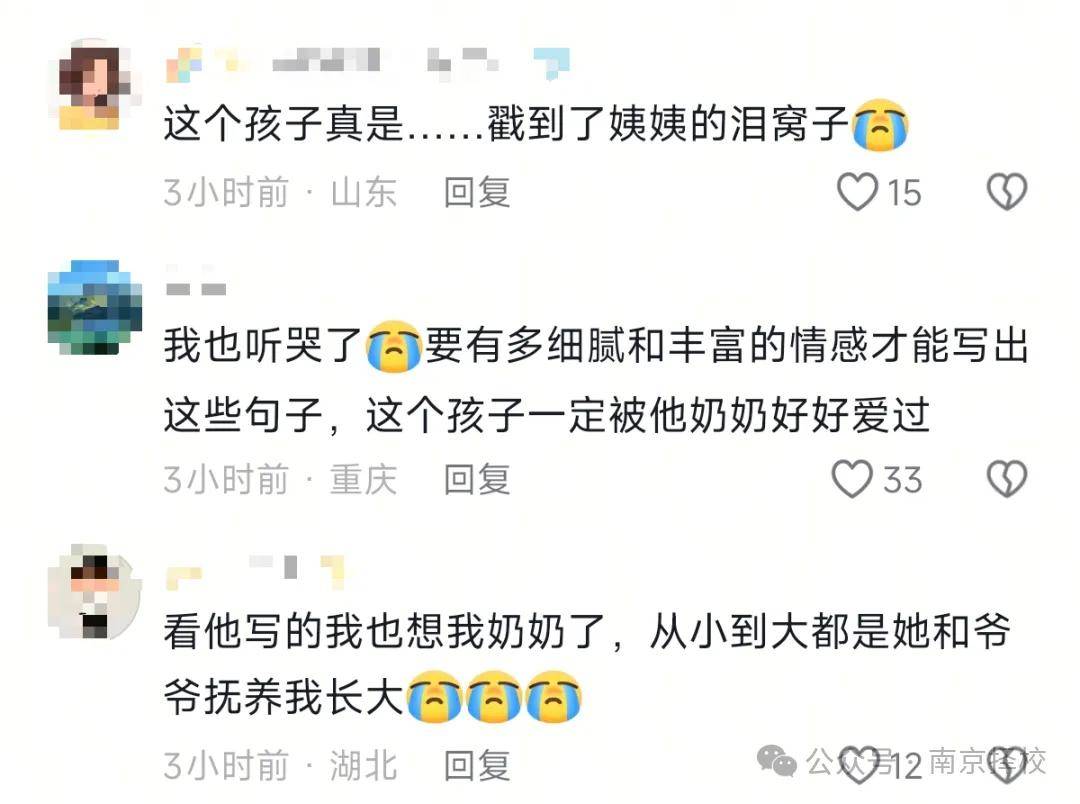Like the Chongqing comment with 33 likes

click(x=853, y=479)
